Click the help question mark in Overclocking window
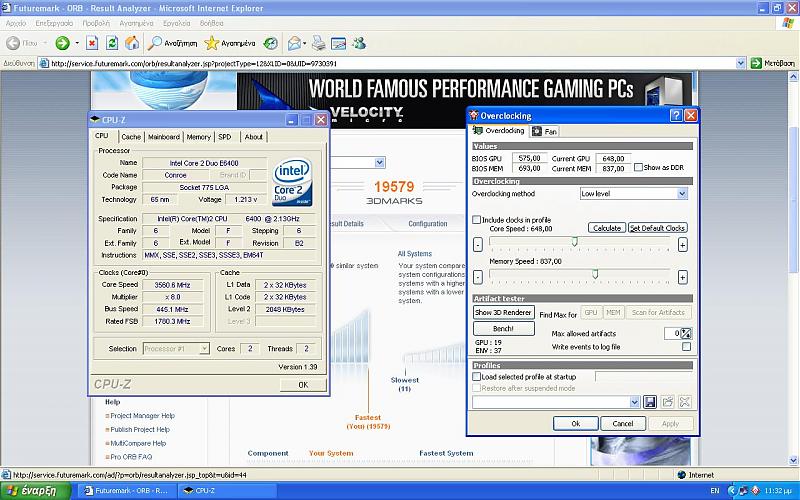 point(676,115)
